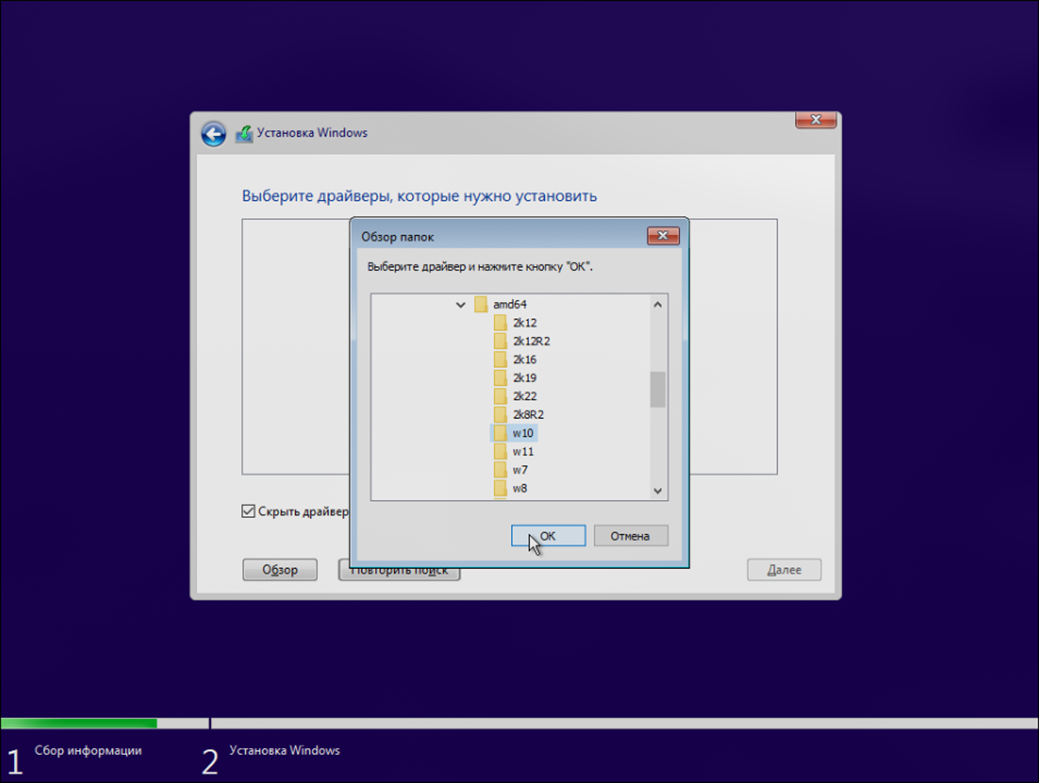
Task: Toggle the hide incompatible drivers checkbox
Action: point(248,511)
